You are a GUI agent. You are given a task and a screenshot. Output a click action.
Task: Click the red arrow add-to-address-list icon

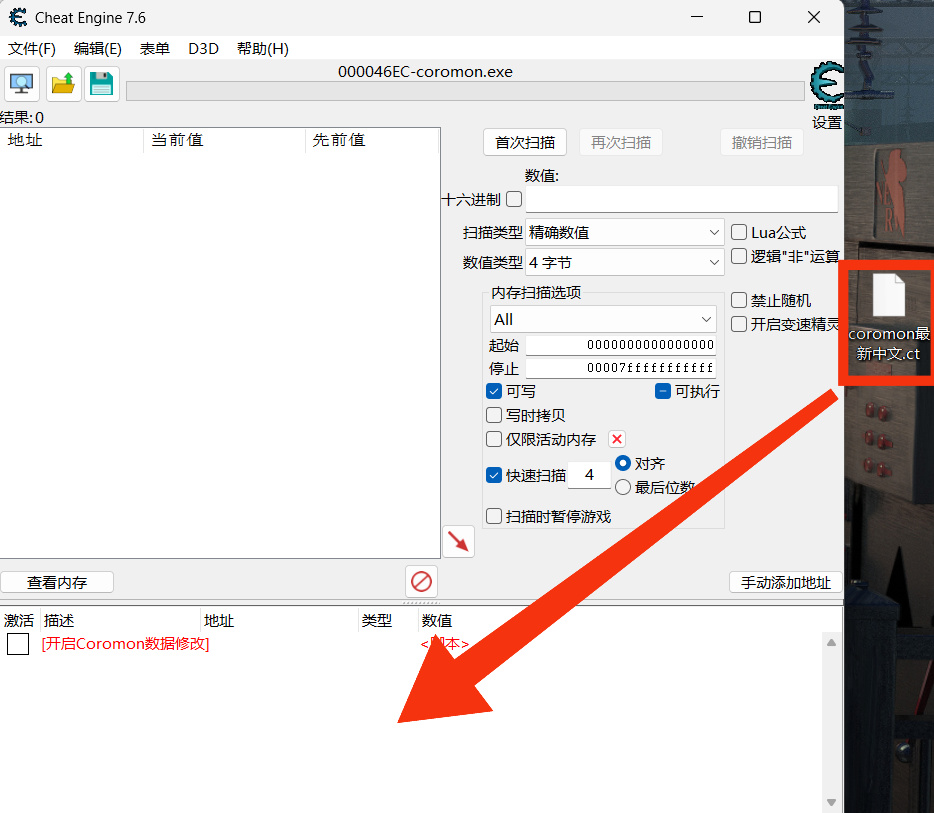pyautogui.click(x=458, y=541)
